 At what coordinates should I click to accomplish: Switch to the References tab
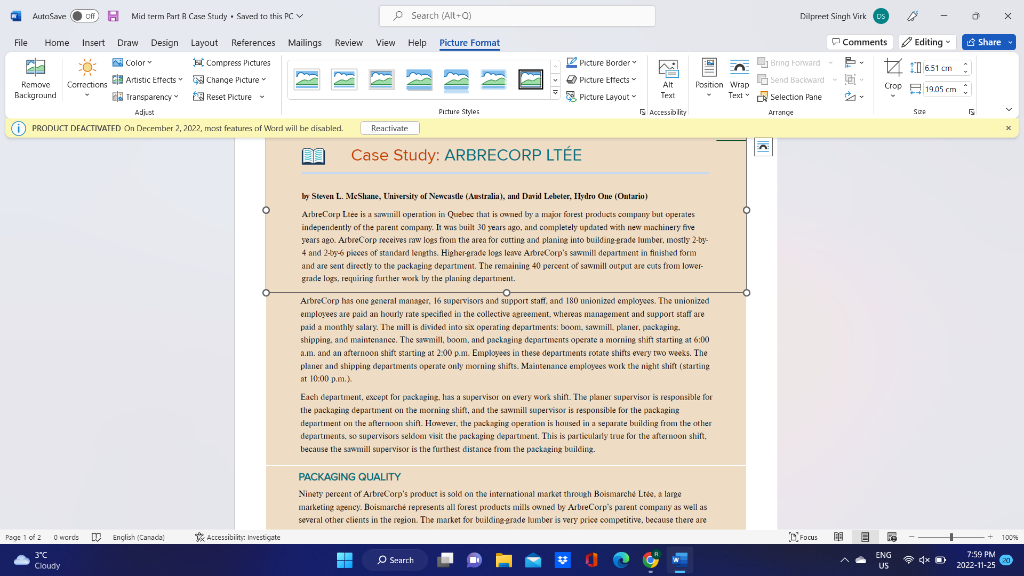pyautogui.click(x=253, y=42)
